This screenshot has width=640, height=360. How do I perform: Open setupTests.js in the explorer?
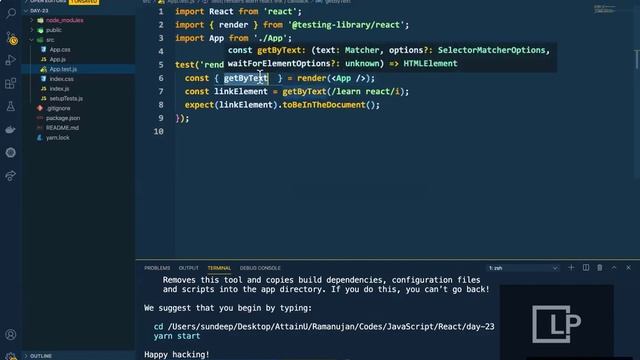(x=66, y=98)
